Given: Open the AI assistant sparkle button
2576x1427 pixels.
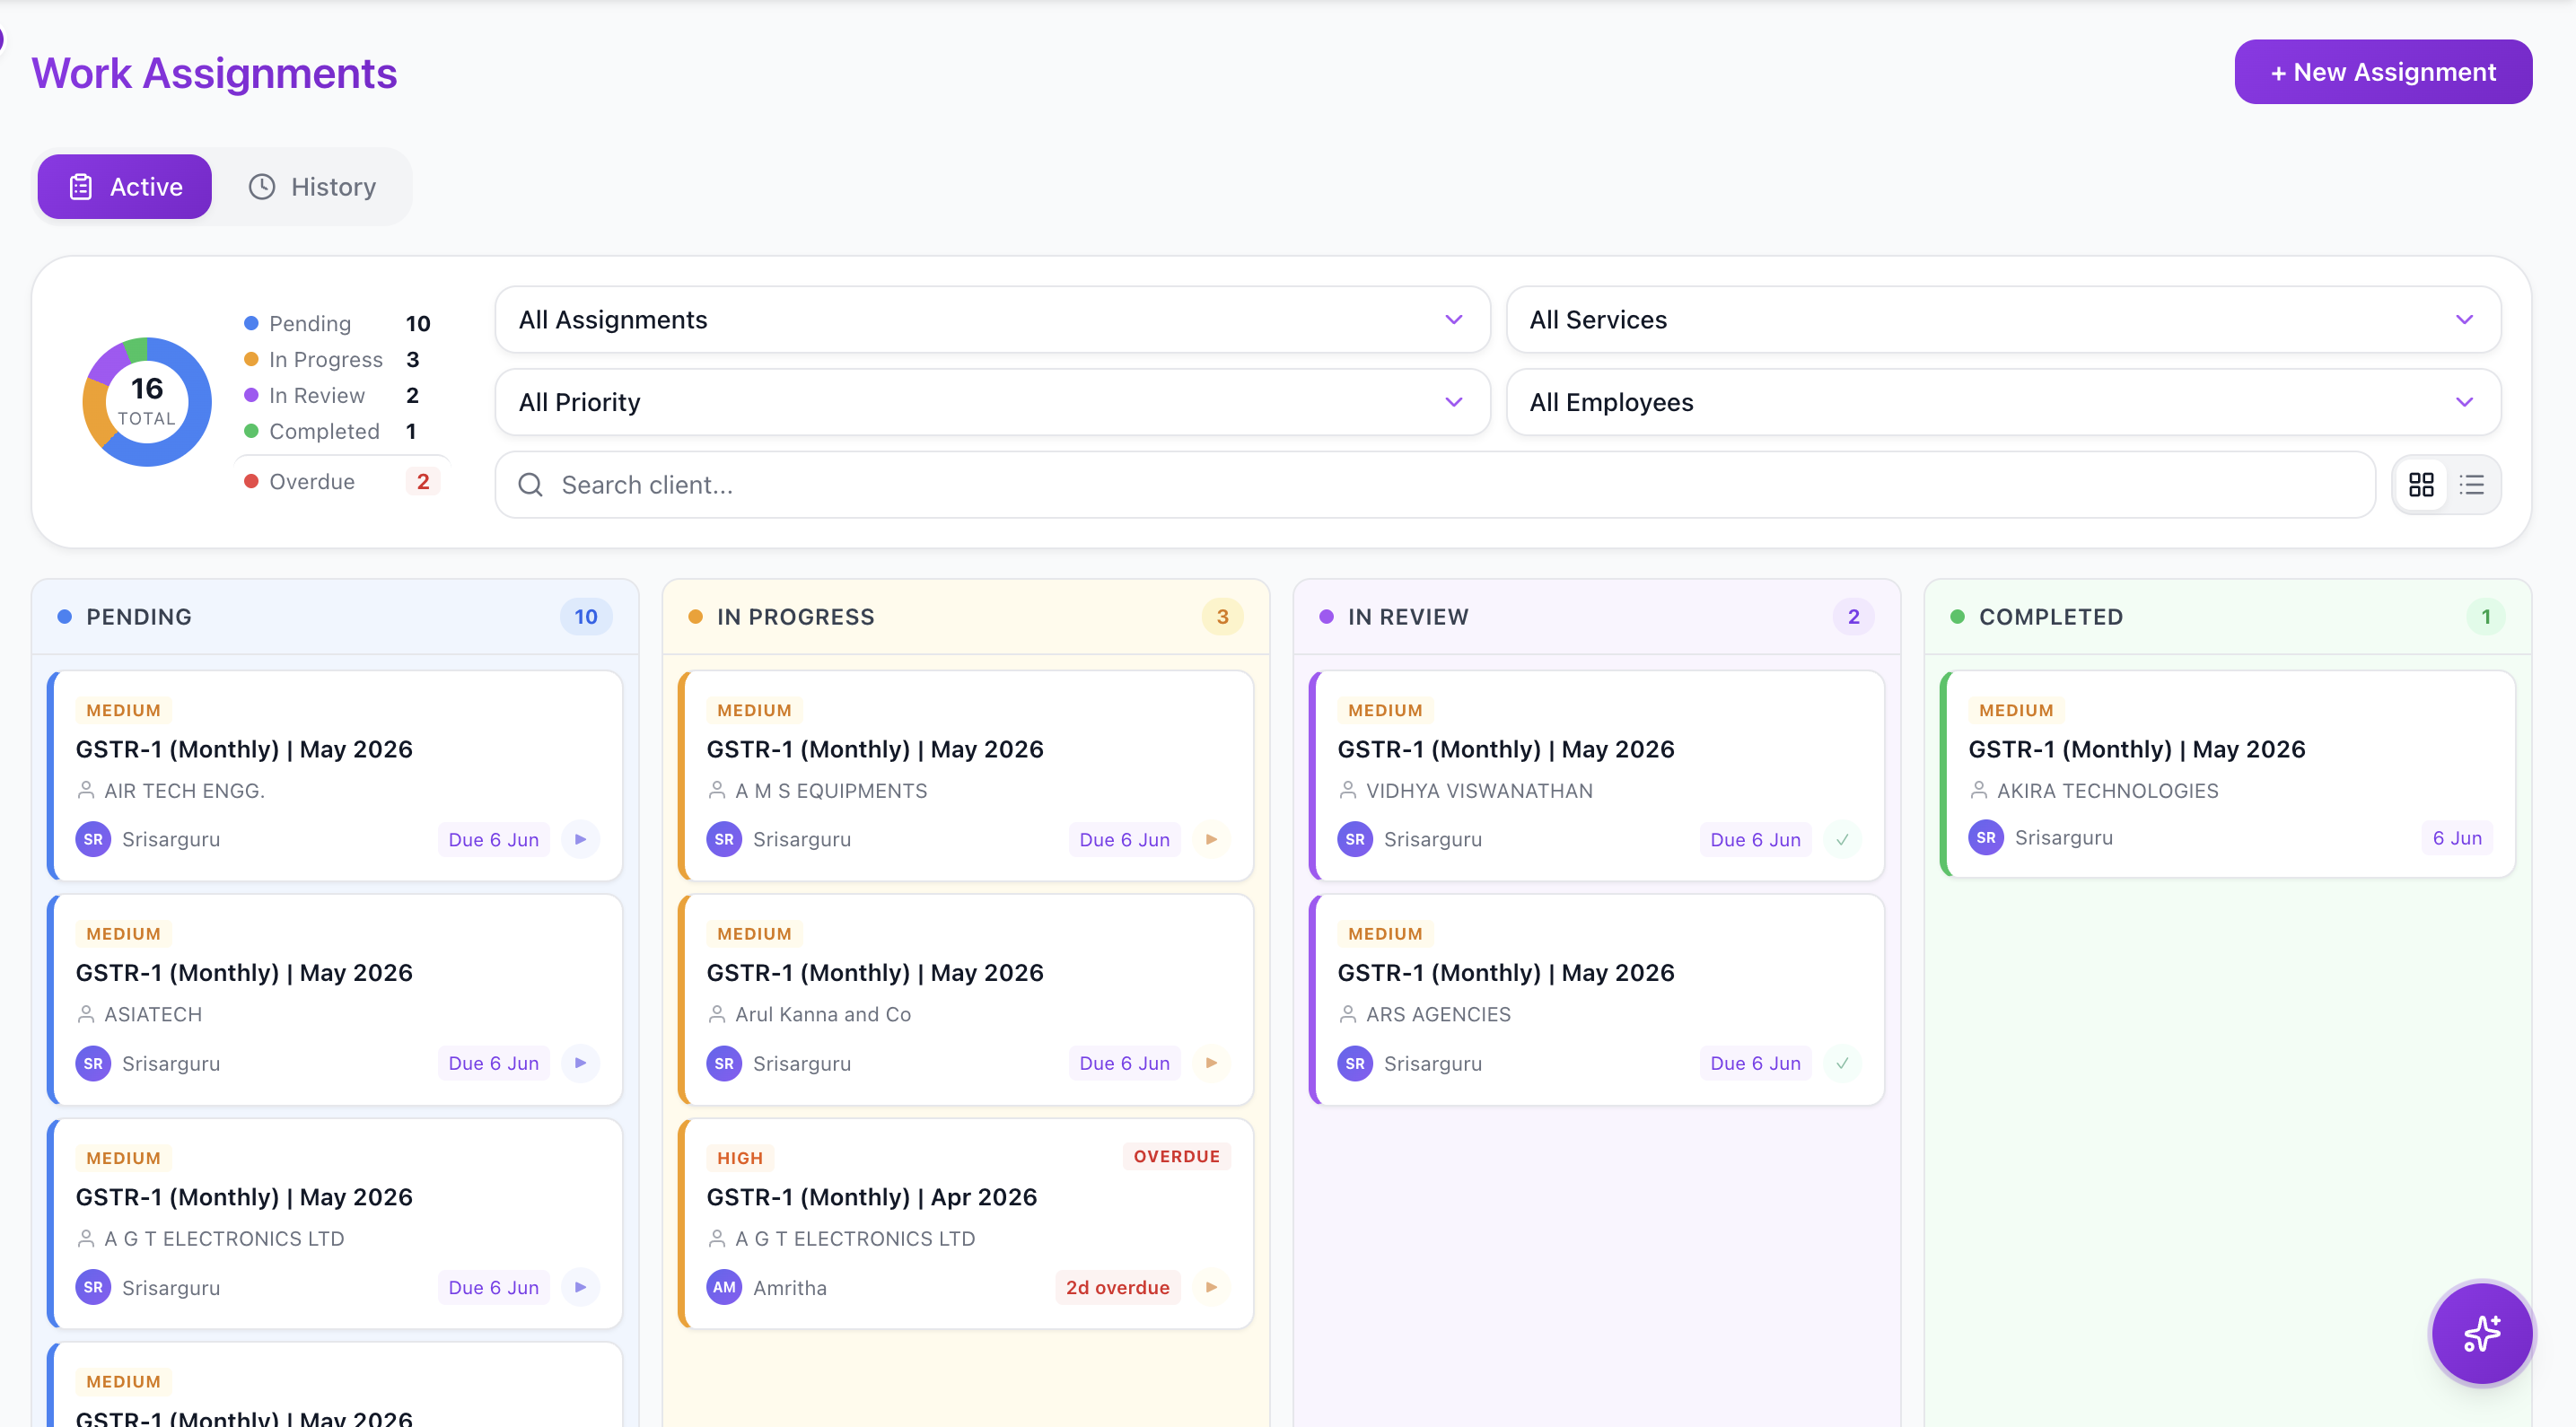Looking at the screenshot, I should [2481, 1333].
